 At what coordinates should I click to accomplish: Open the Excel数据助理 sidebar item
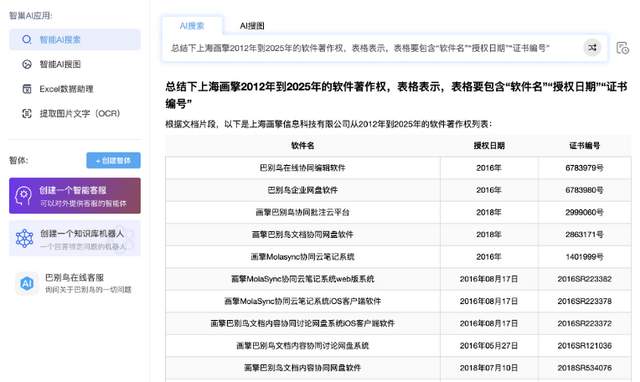(75, 89)
